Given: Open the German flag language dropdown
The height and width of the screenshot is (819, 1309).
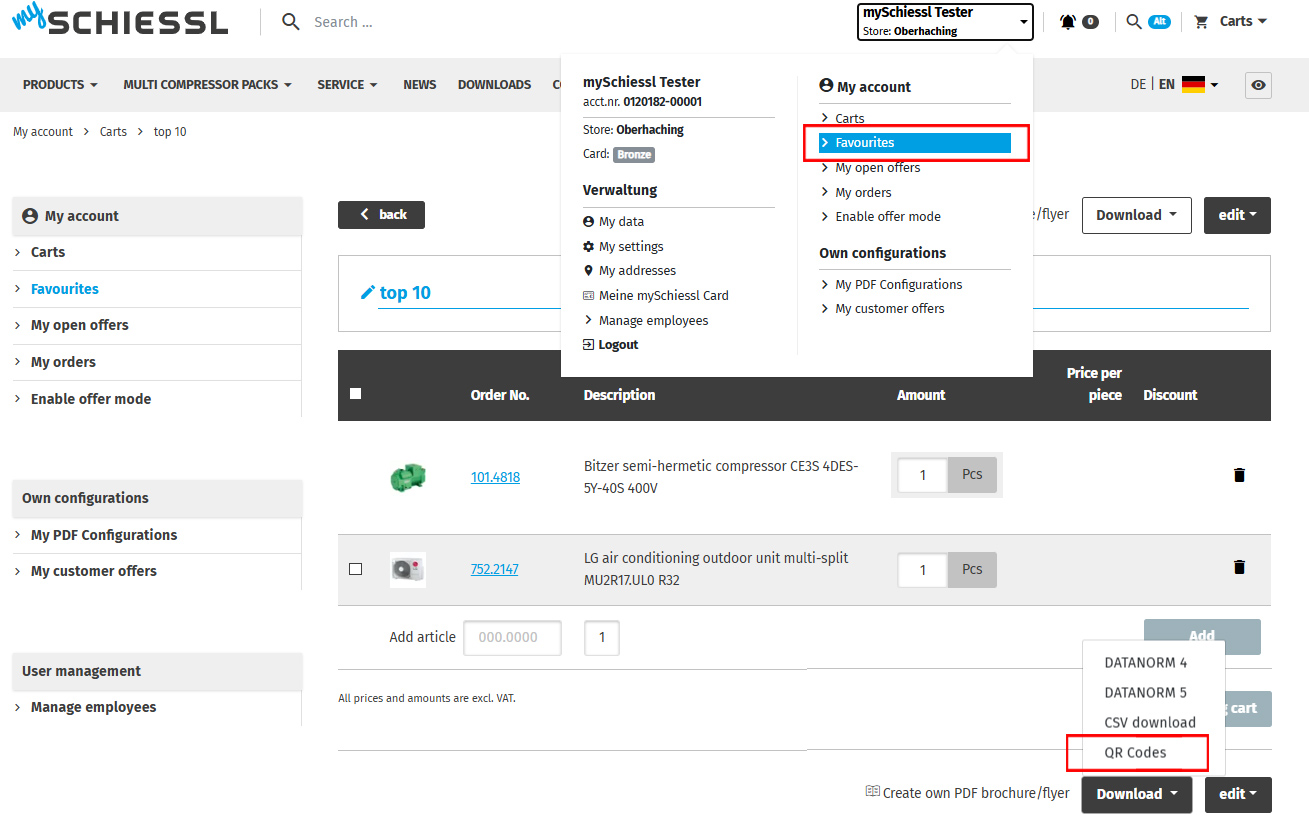Looking at the screenshot, I should 1199,85.
